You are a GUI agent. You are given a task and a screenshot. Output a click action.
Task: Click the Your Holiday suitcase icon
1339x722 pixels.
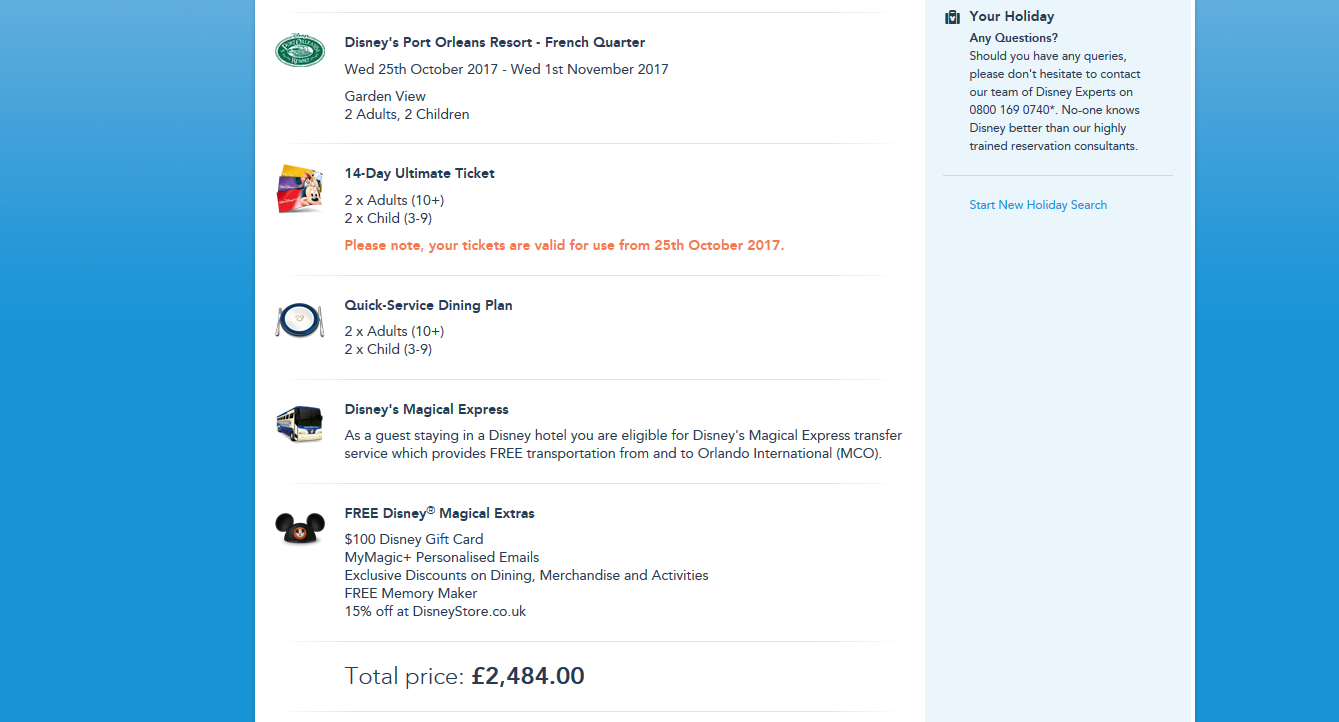click(x=952, y=17)
